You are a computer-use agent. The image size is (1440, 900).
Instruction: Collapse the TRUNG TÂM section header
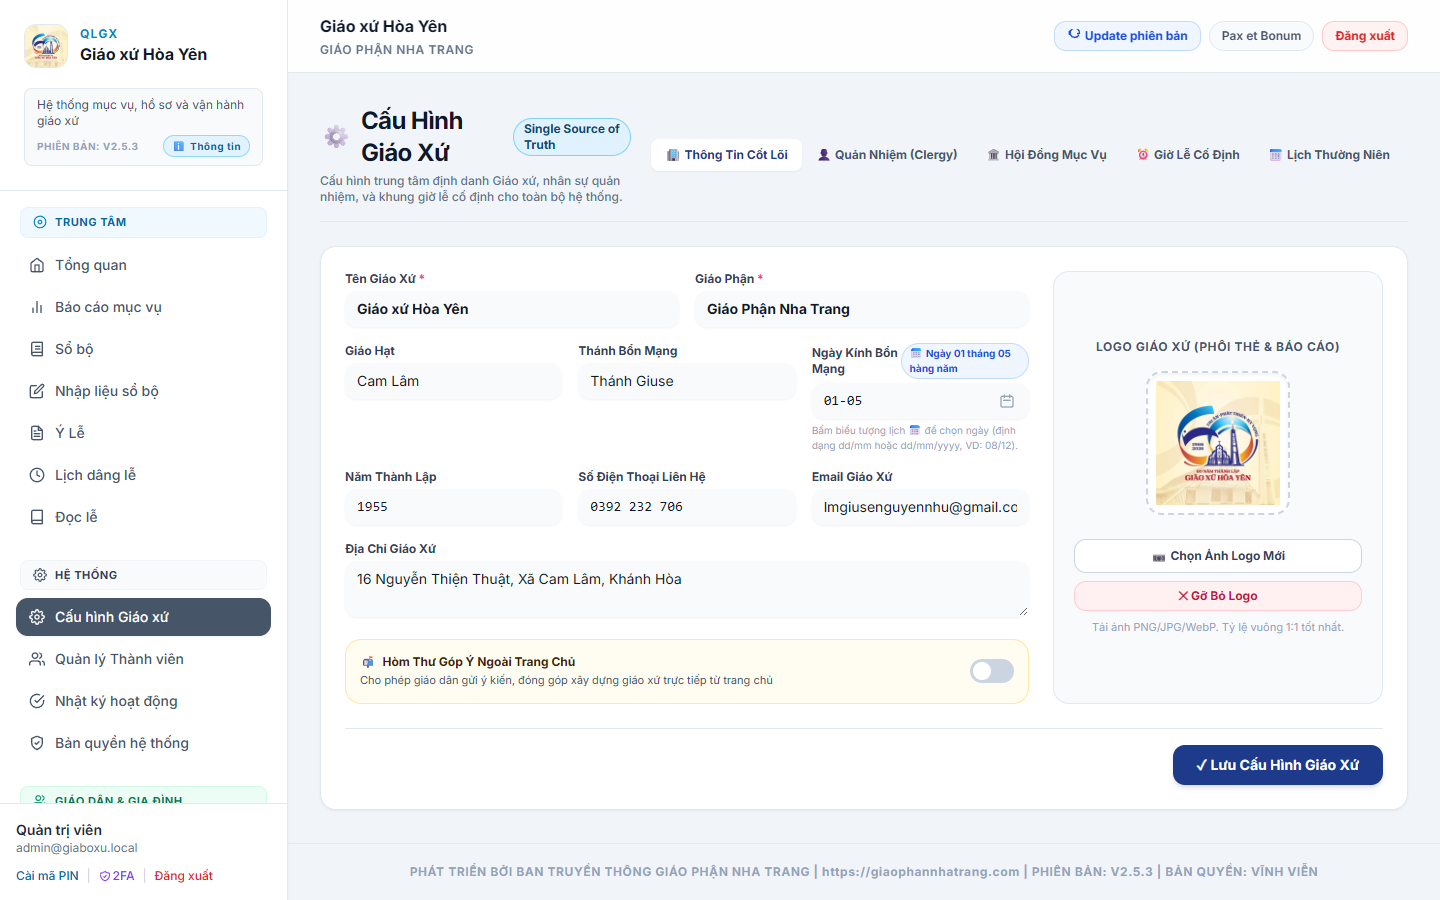coord(143,222)
